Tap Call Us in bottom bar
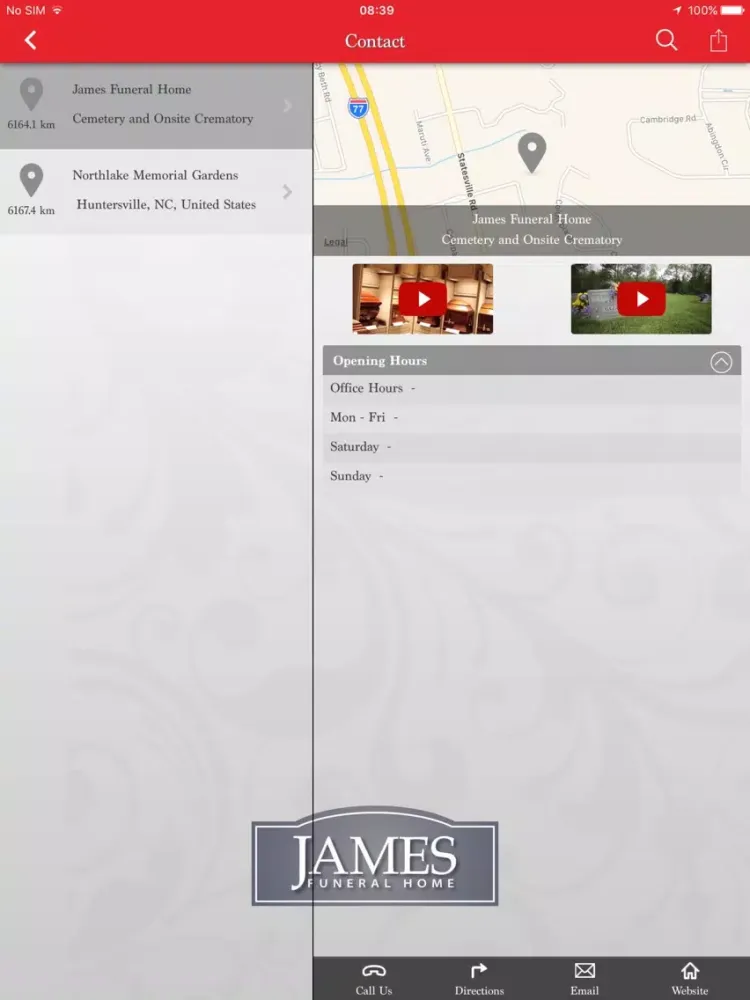Screen dimensions: 750x1000 (x=374, y=979)
